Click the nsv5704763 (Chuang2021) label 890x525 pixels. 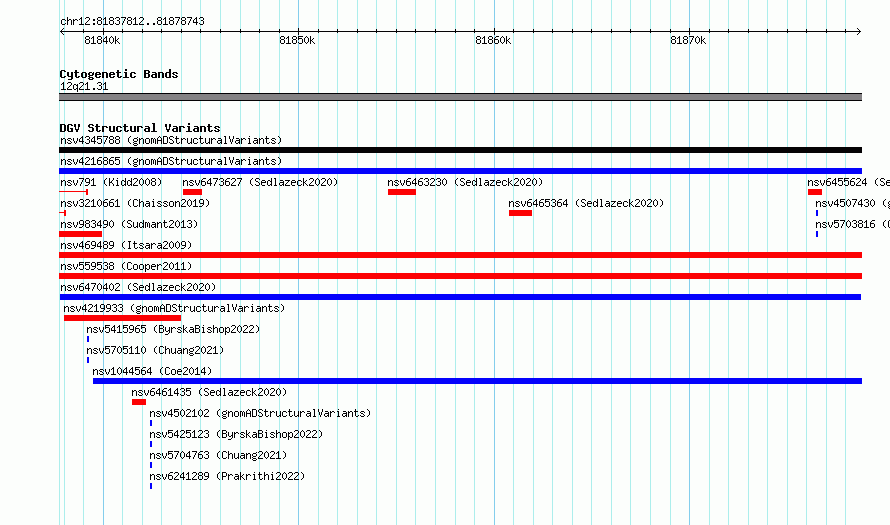click(x=218, y=455)
